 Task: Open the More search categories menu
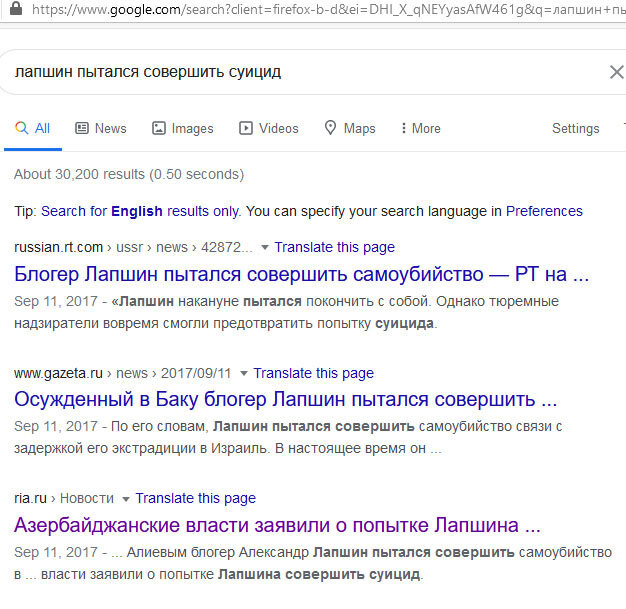pos(421,128)
